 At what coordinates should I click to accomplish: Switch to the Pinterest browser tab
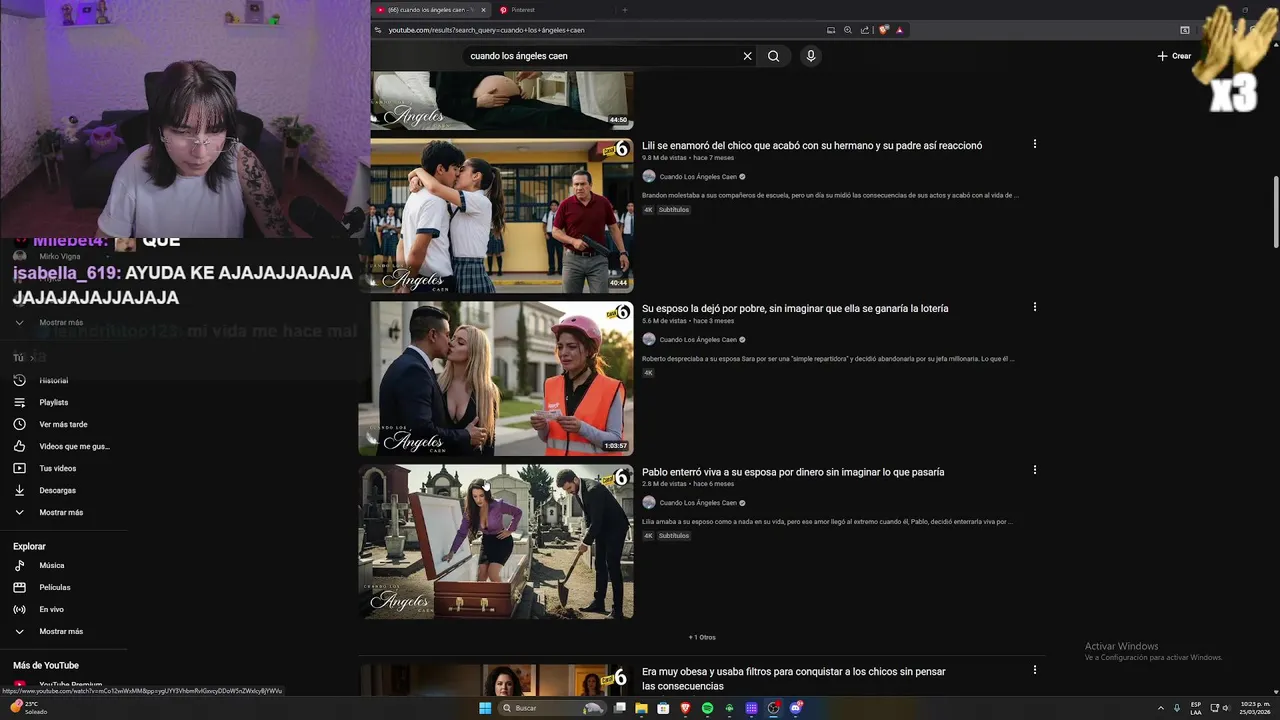pyautogui.click(x=523, y=10)
